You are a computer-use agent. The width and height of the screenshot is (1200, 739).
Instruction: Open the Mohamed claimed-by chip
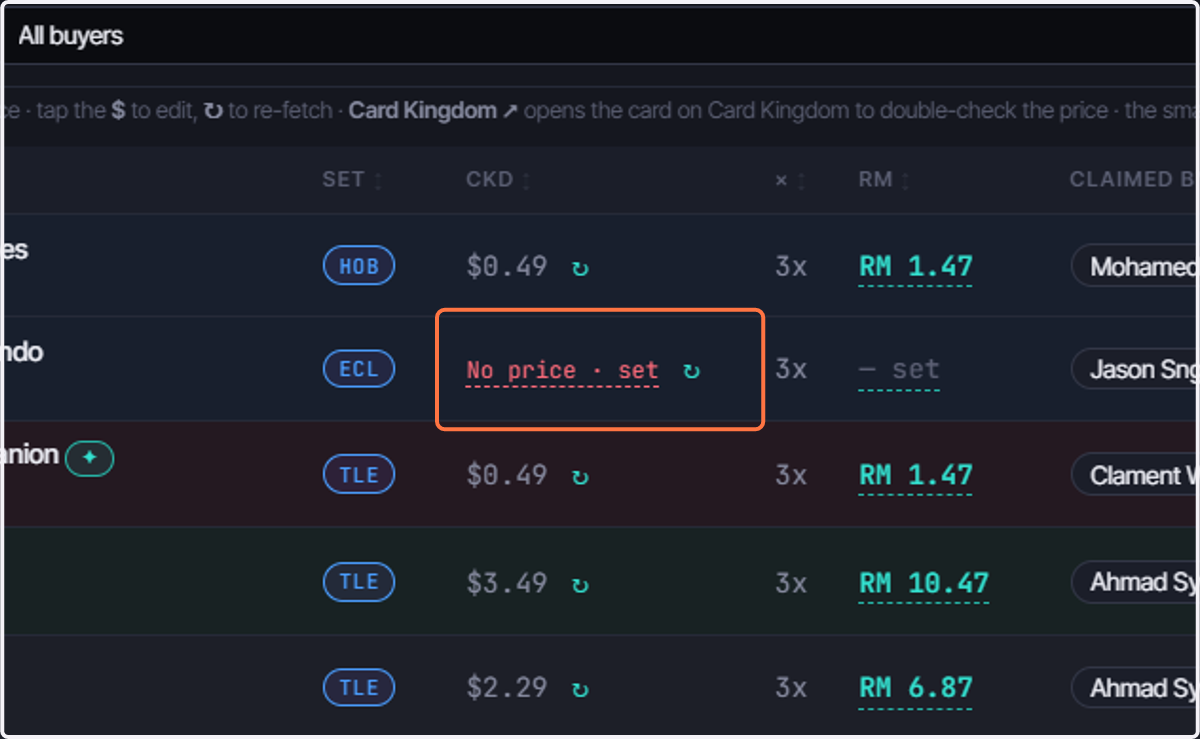point(1135,267)
